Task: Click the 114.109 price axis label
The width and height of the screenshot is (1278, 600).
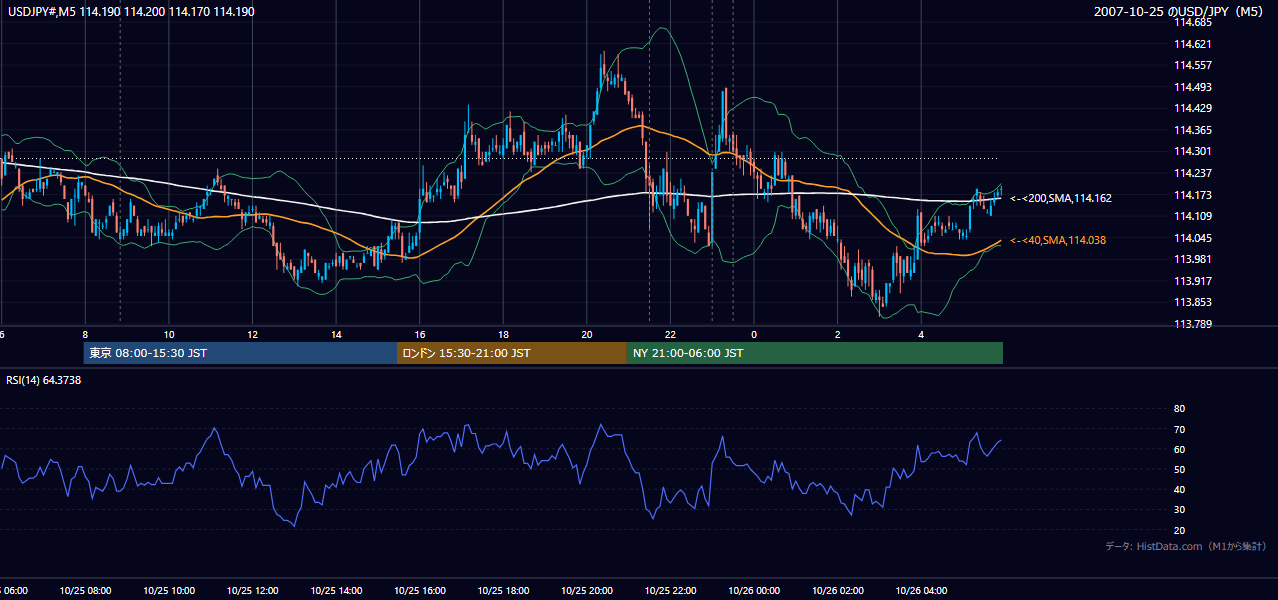Action: coord(1192,216)
